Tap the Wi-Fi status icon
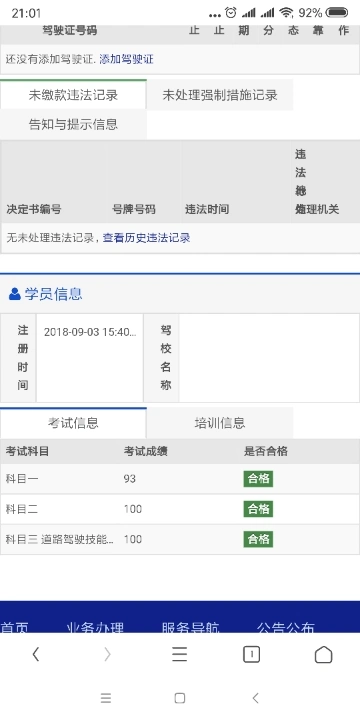This screenshot has height=720, width=360. (287, 13)
